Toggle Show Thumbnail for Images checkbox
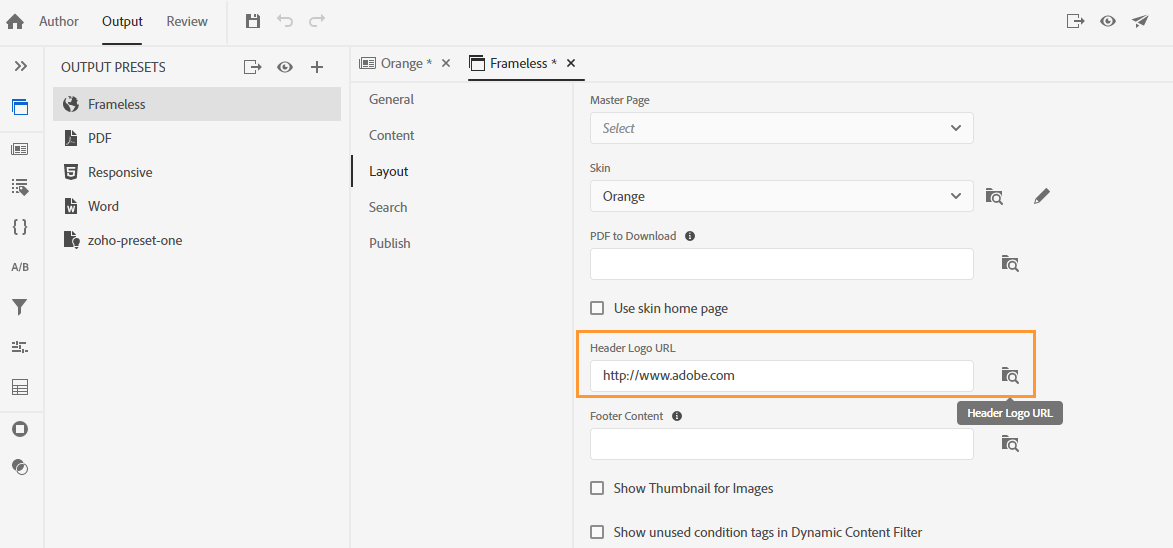 pyautogui.click(x=597, y=488)
